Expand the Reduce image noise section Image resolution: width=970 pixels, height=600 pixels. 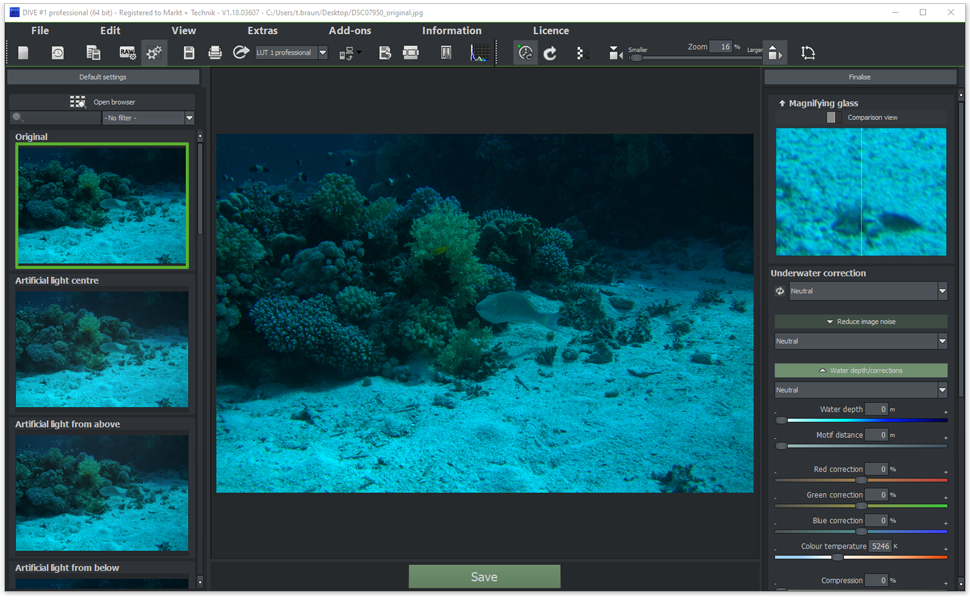[x=860, y=322]
